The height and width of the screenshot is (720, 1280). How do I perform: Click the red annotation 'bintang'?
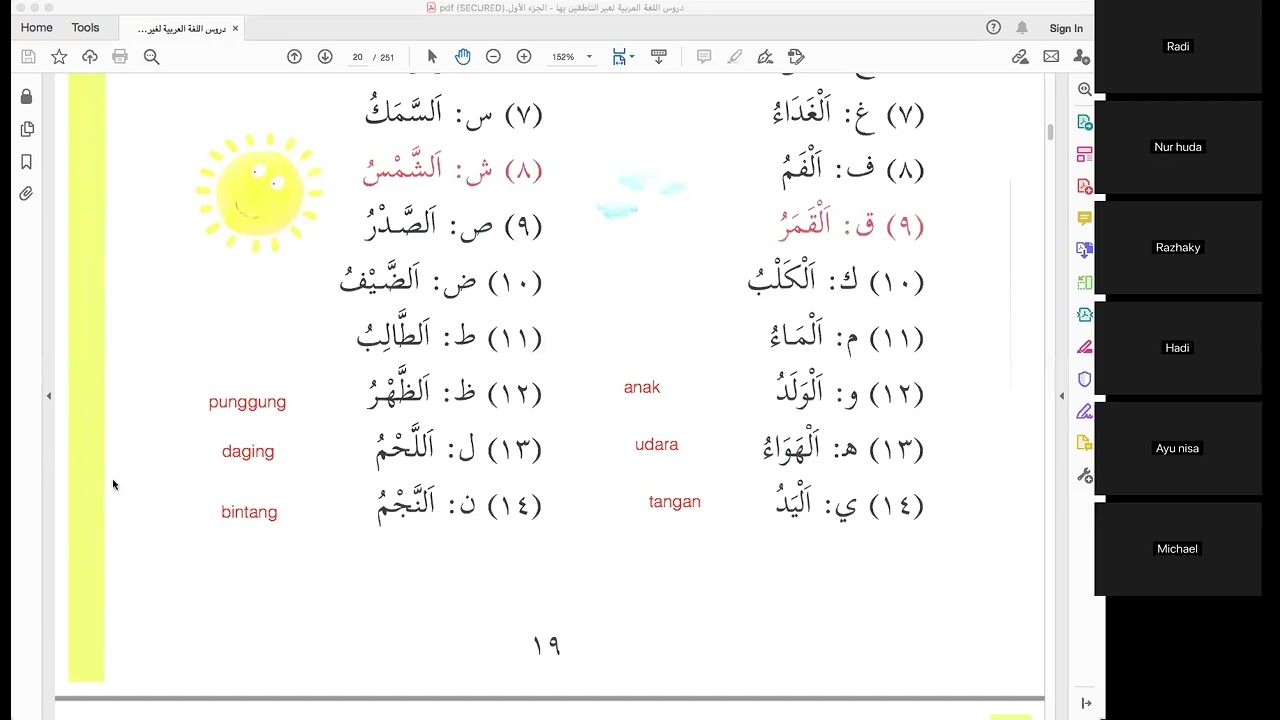[x=249, y=512]
